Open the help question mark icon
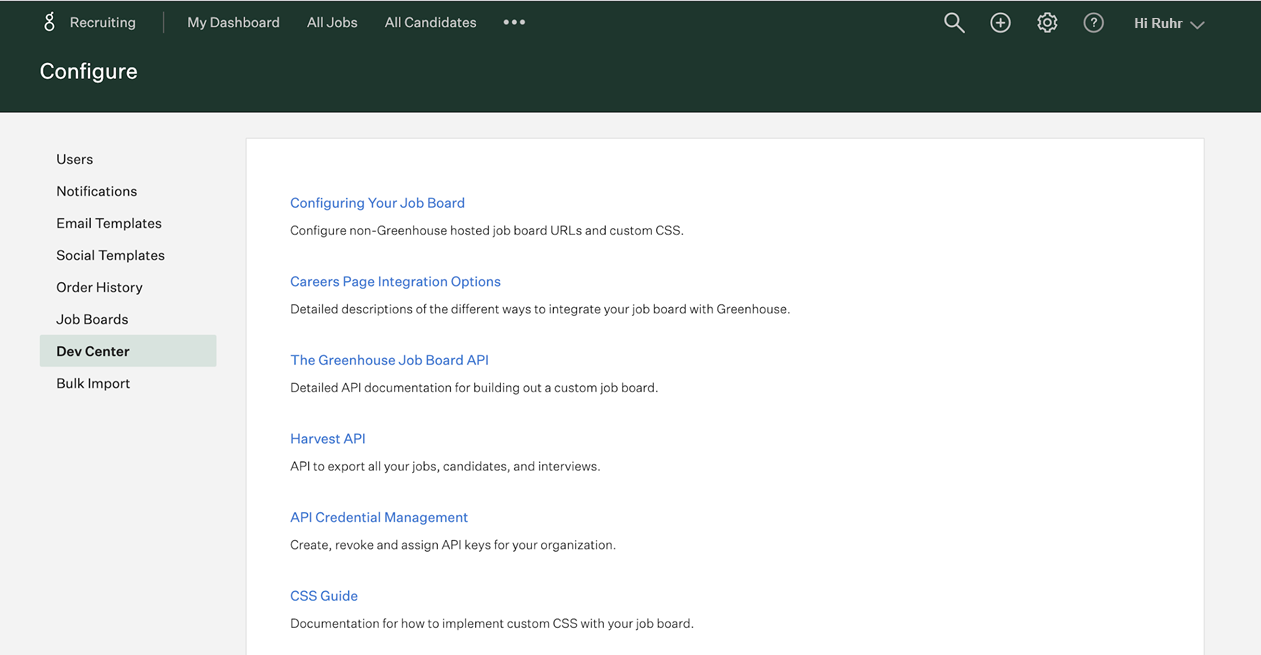Image resolution: width=1261 pixels, height=655 pixels. (1094, 23)
